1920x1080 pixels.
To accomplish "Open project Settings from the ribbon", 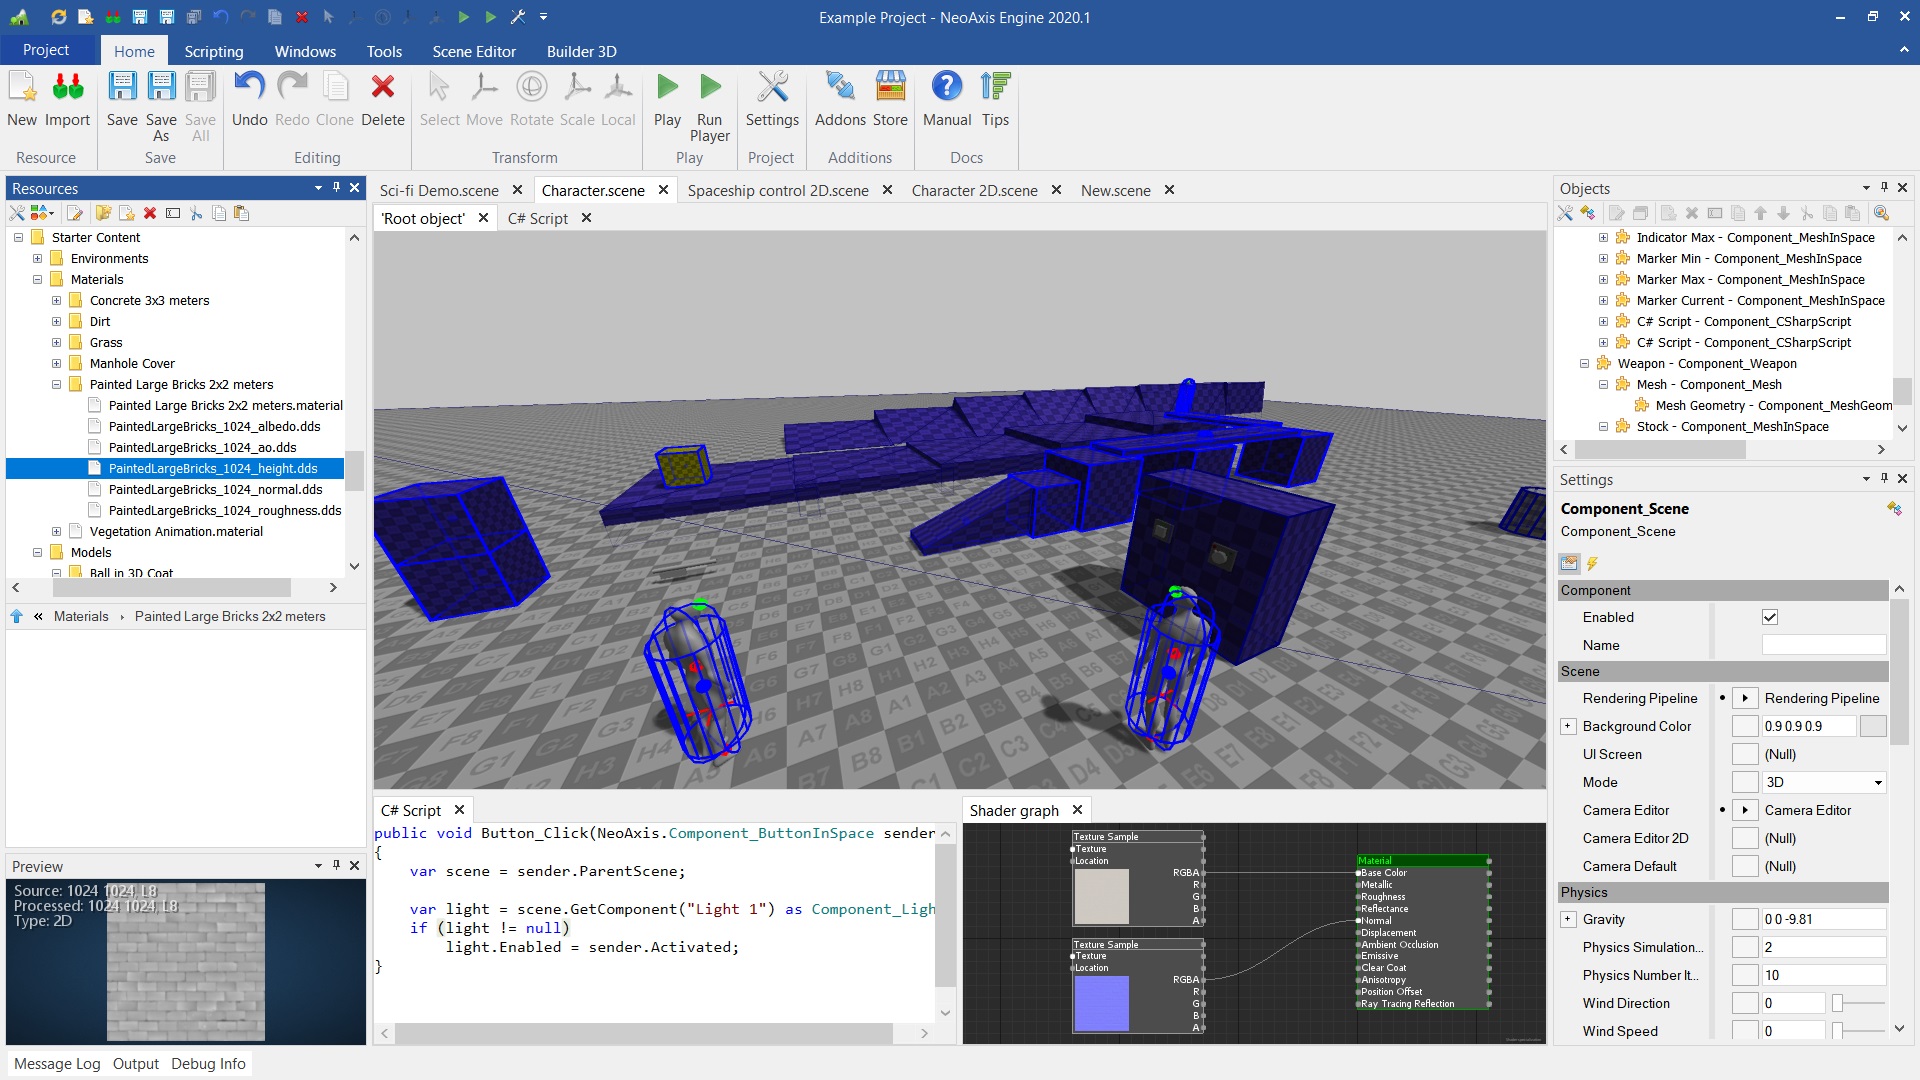I will tap(771, 88).
